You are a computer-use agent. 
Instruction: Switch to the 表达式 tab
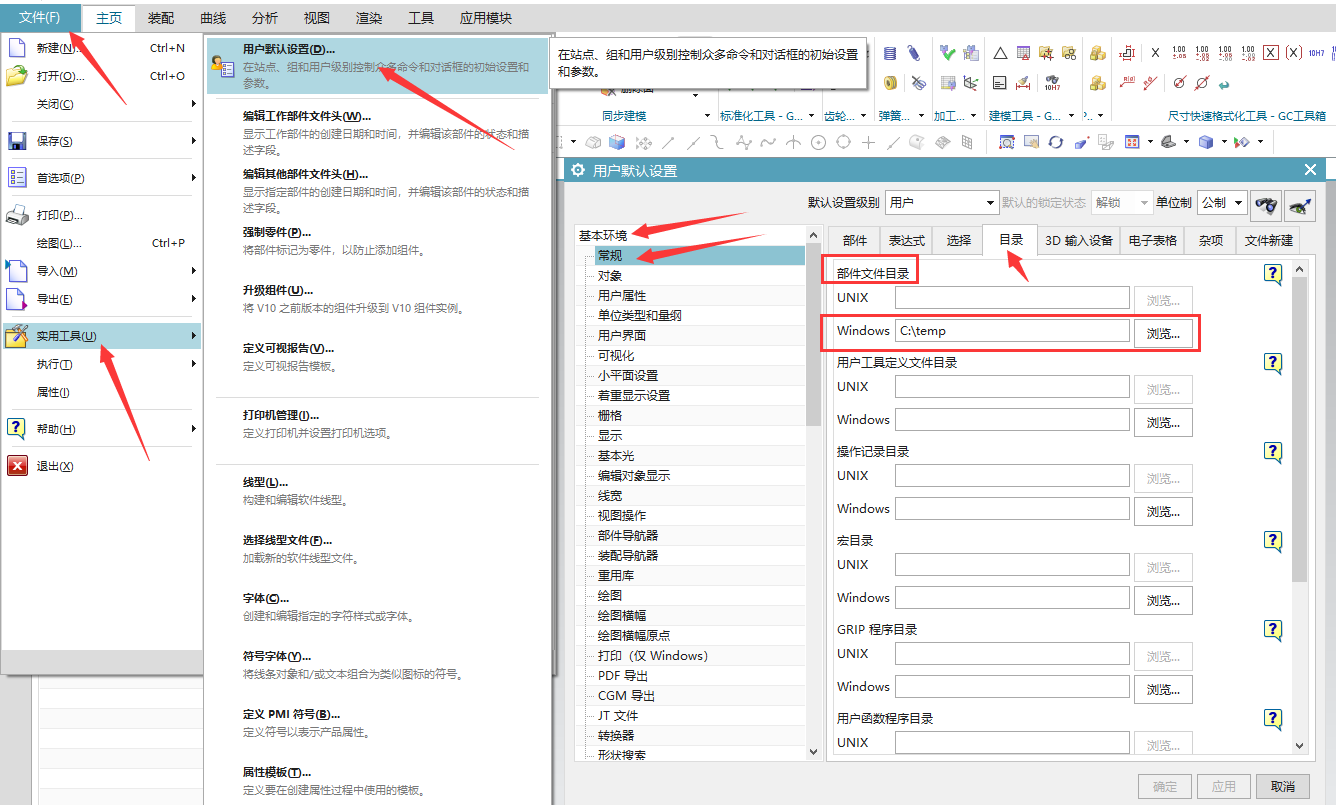coord(906,240)
